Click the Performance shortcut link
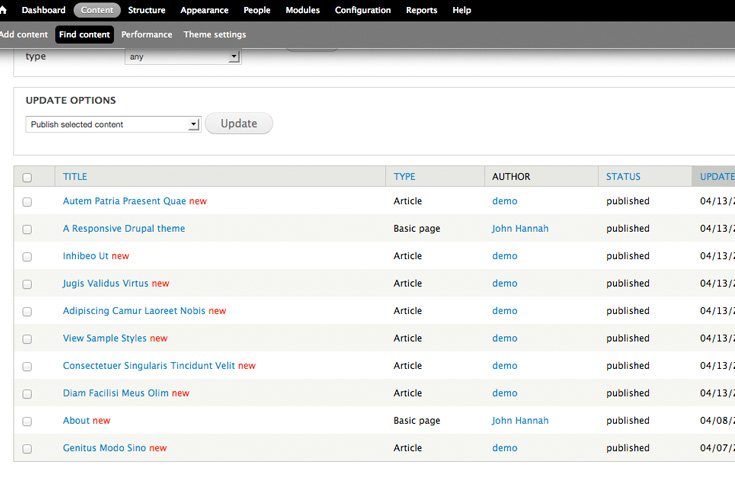The height and width of the screenshot is (500, 735). [x=146, y=34]
